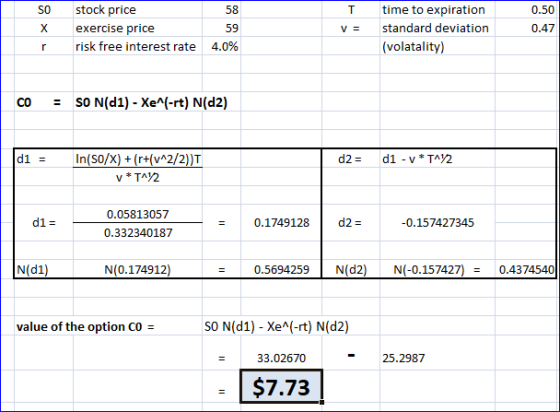Click the d1 numerator formula ln(S0/X) + (r+(v^2/2))T
The width and height of the screenshot is (560, 412).
138,159
